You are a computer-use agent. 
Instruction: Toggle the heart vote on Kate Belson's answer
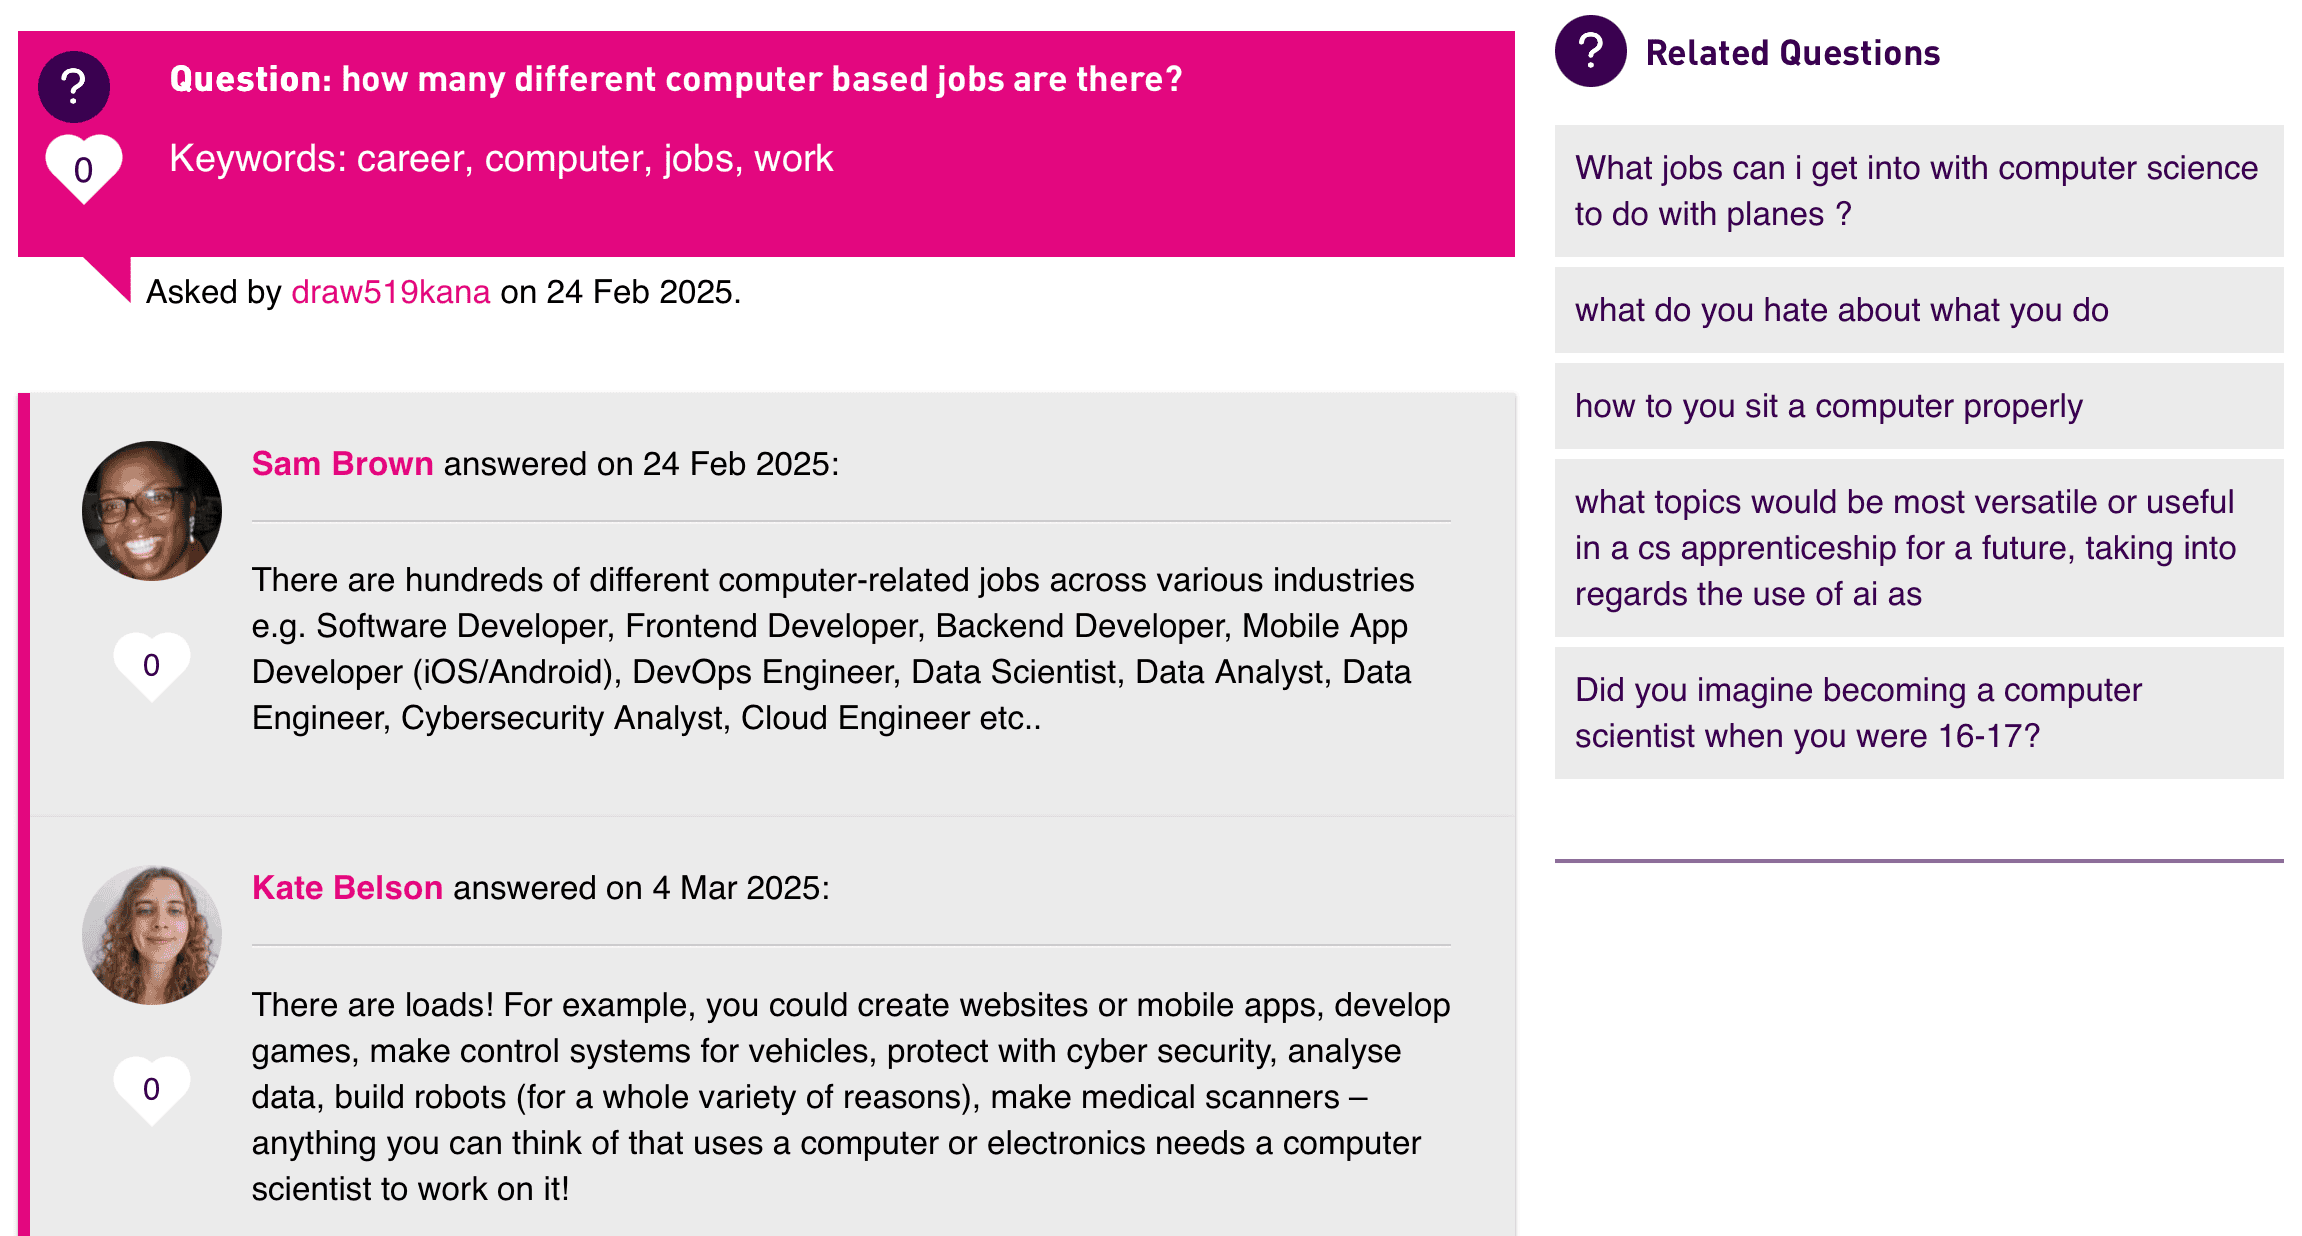151,1089
